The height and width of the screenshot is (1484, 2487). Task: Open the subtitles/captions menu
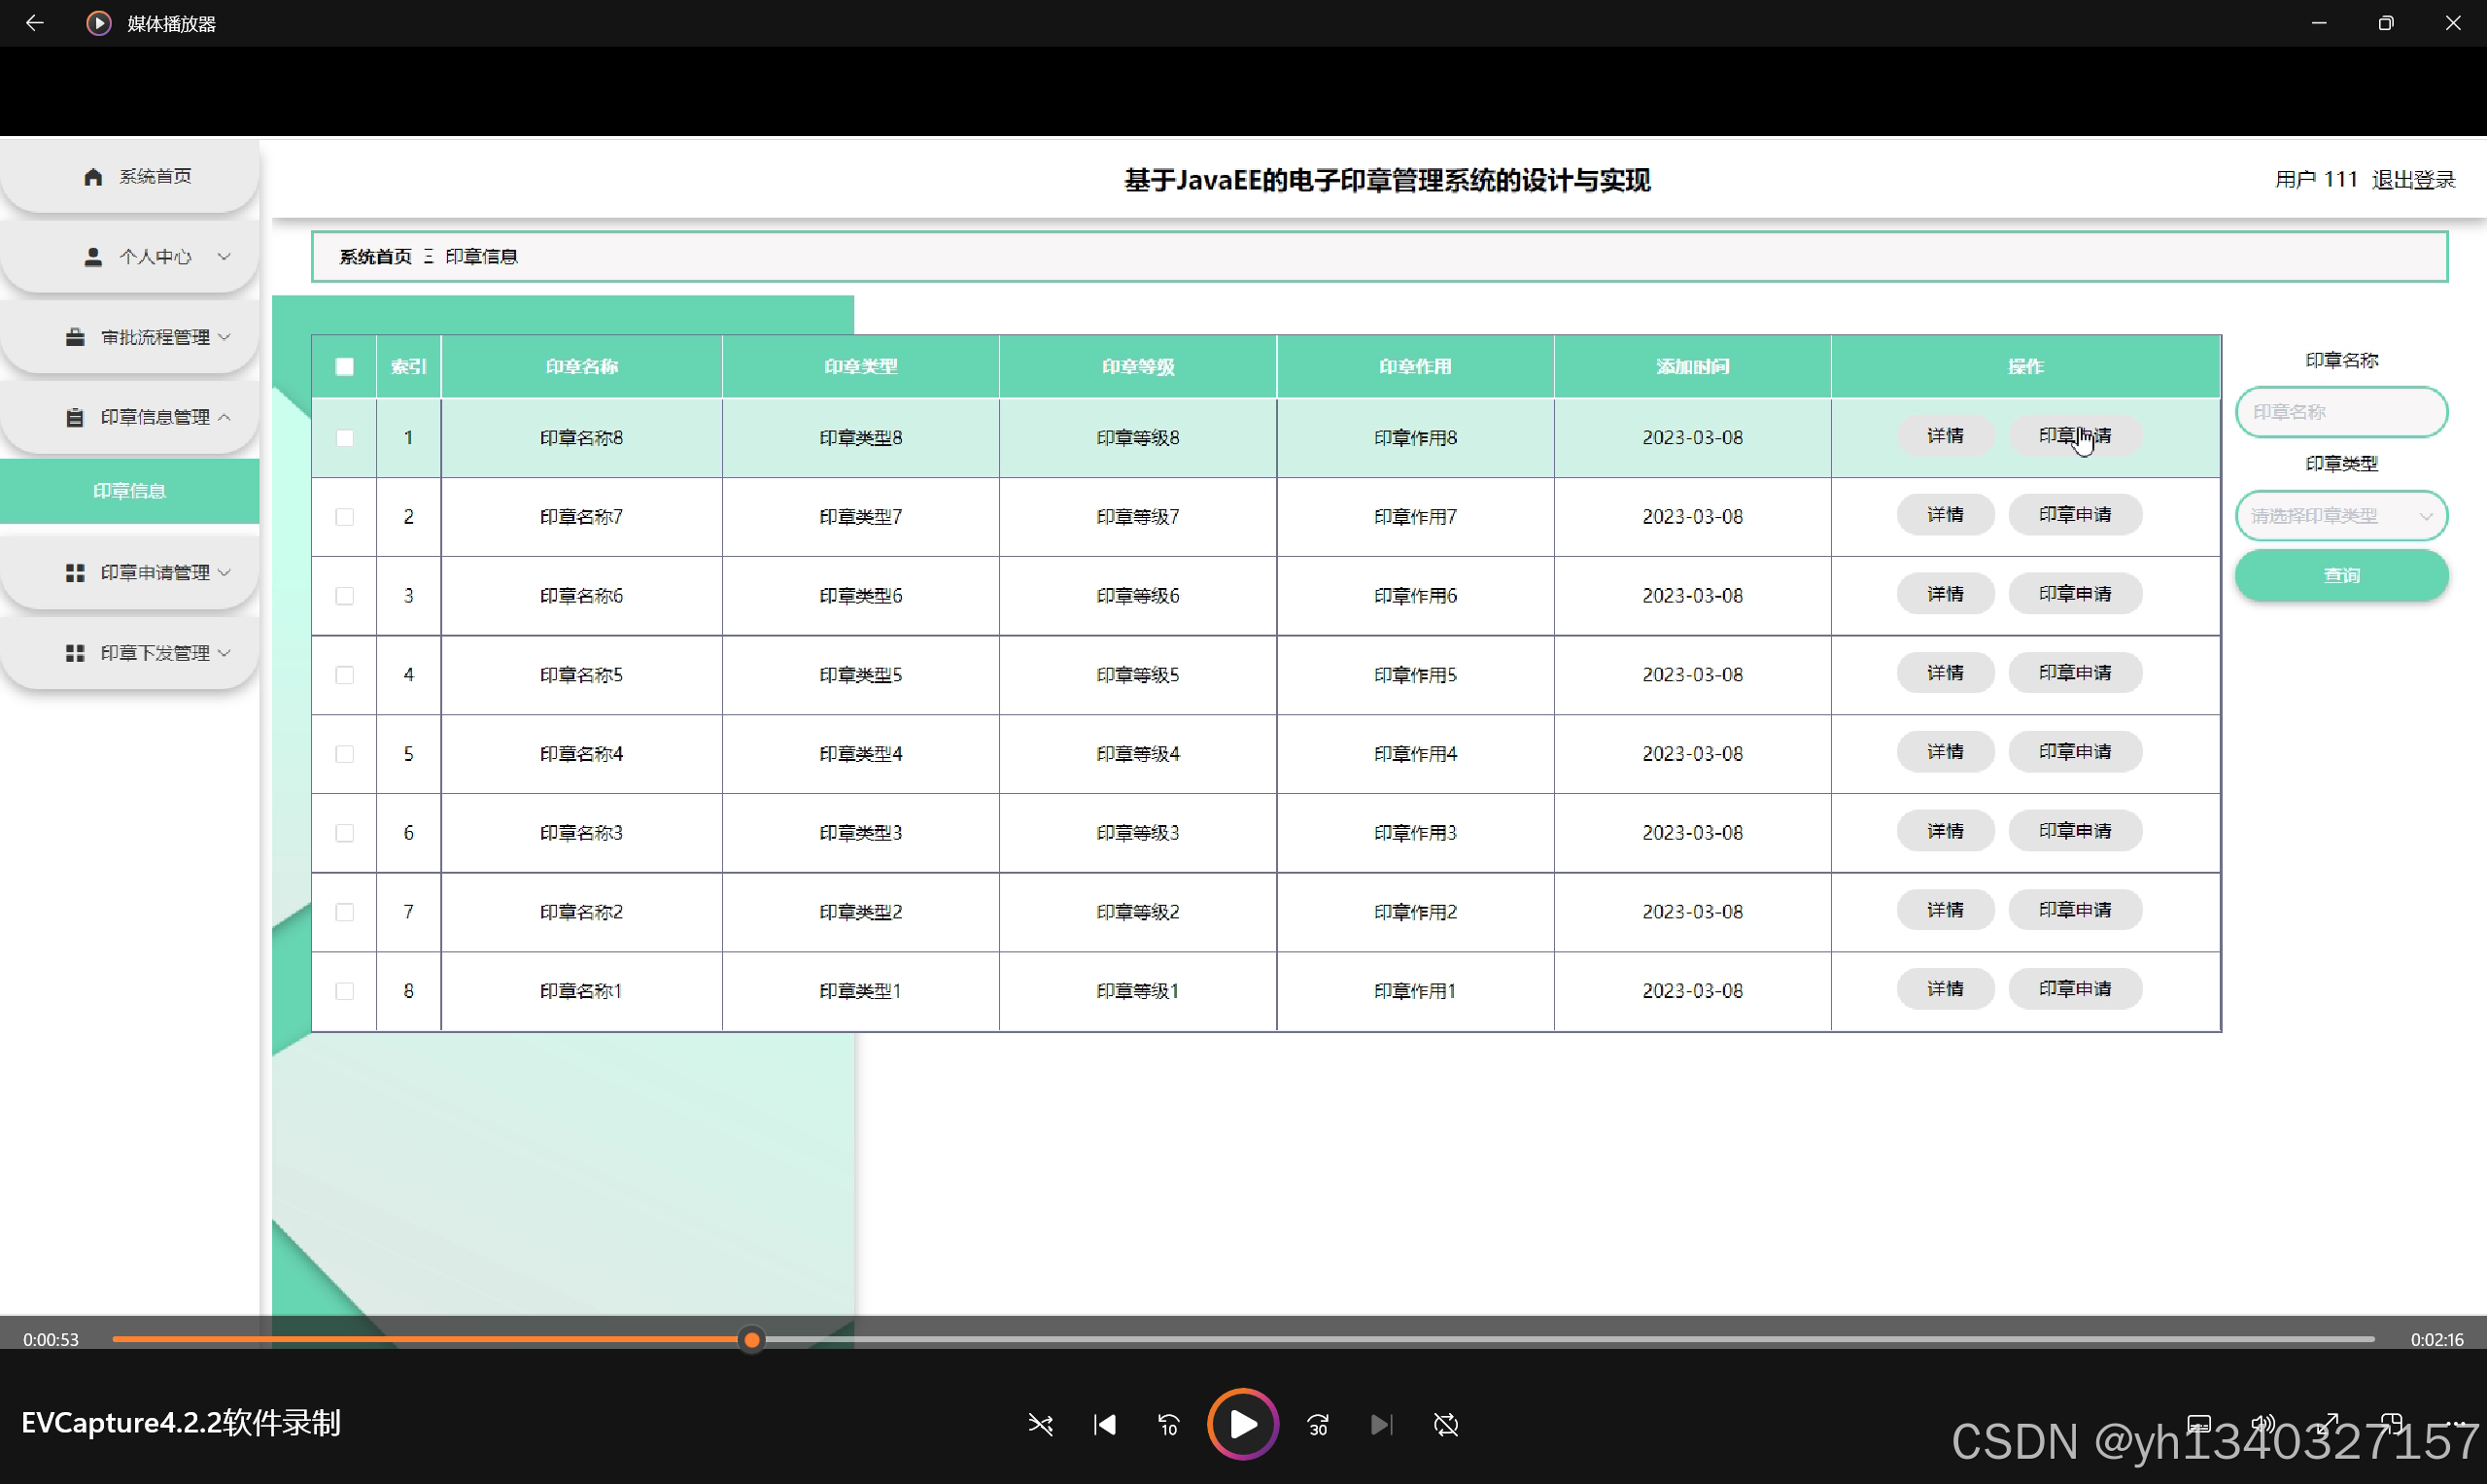coord(2199,1424)
